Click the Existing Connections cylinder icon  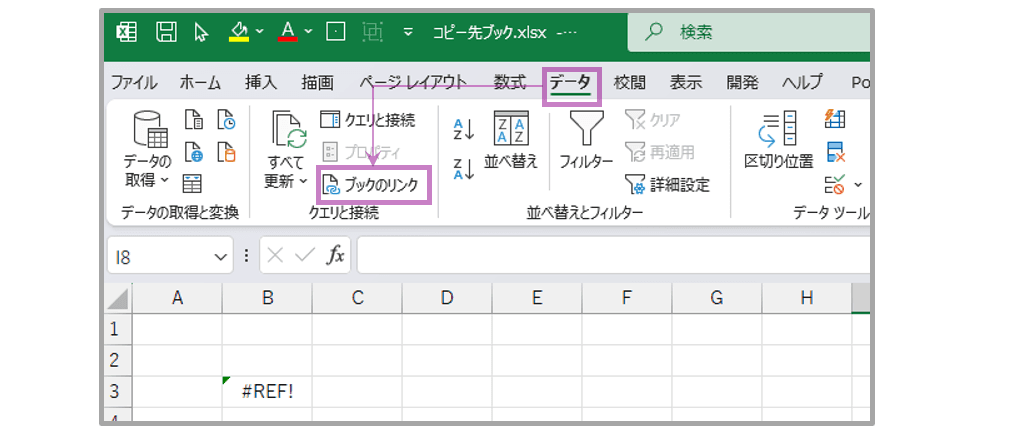[226, 152]
